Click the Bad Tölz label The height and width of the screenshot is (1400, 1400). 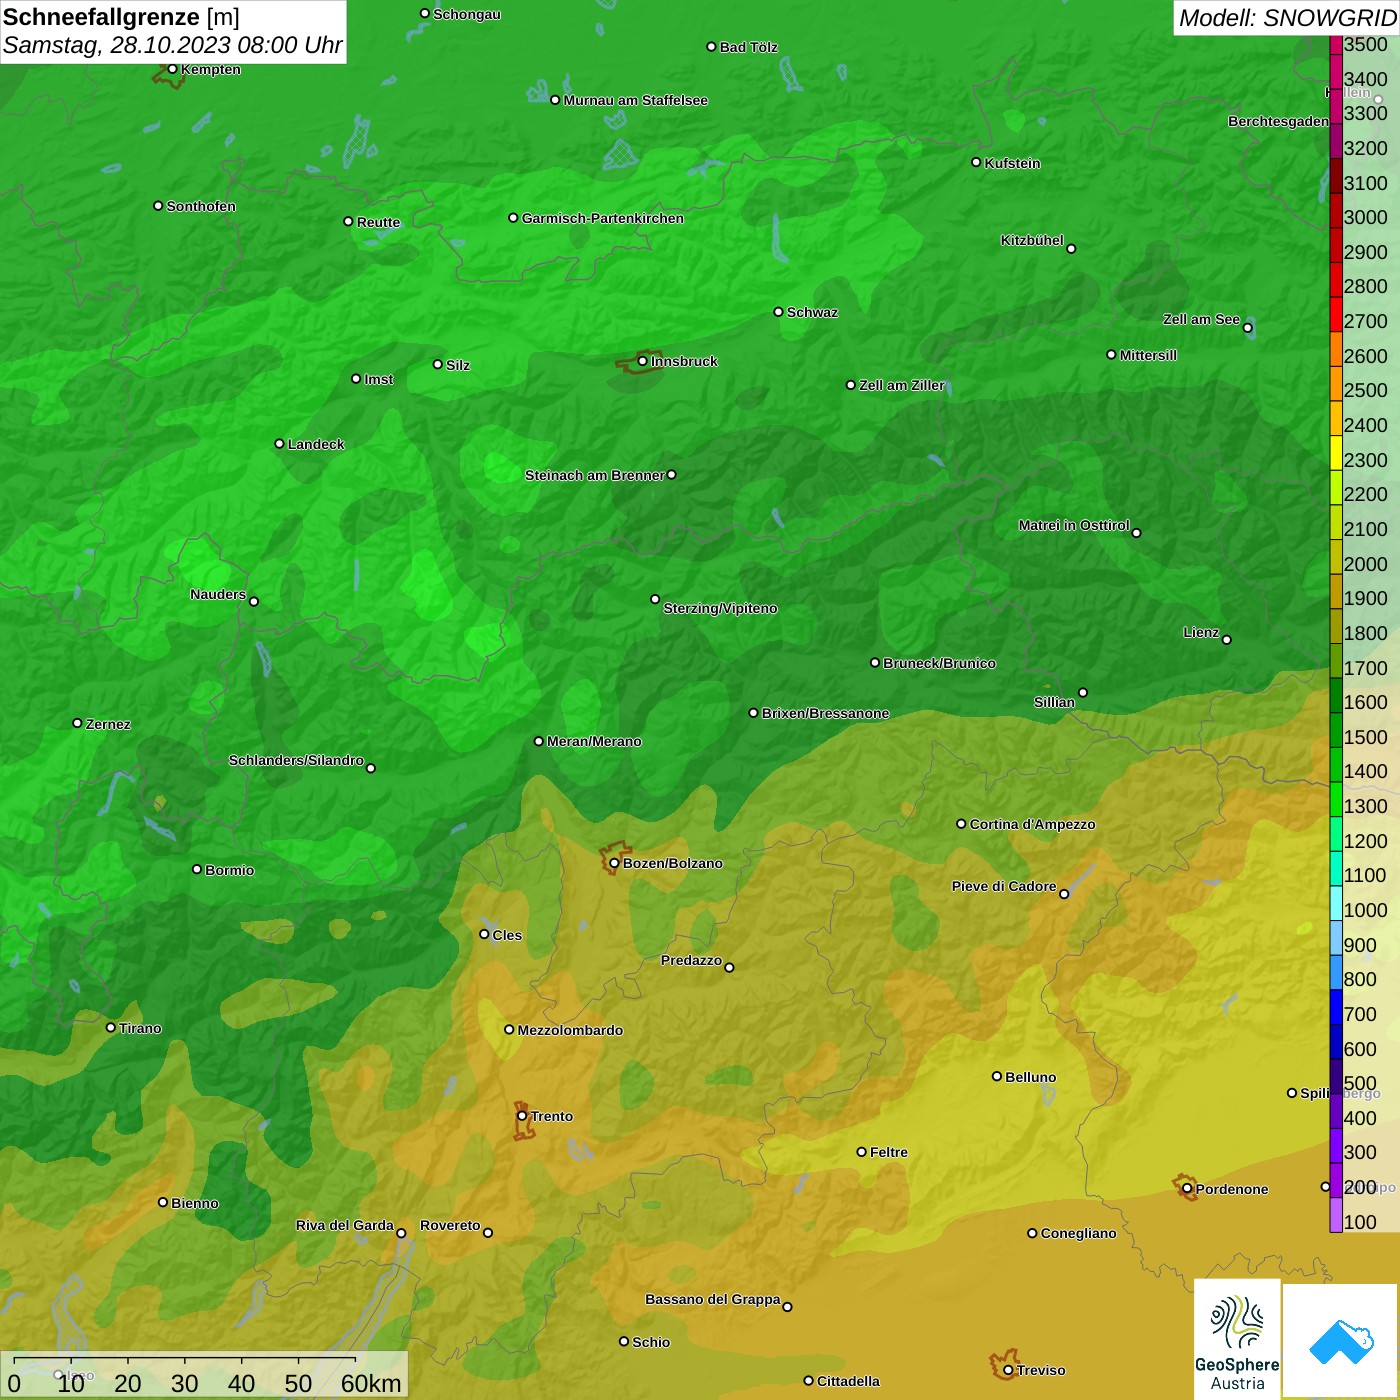click(x=749, y=47)
